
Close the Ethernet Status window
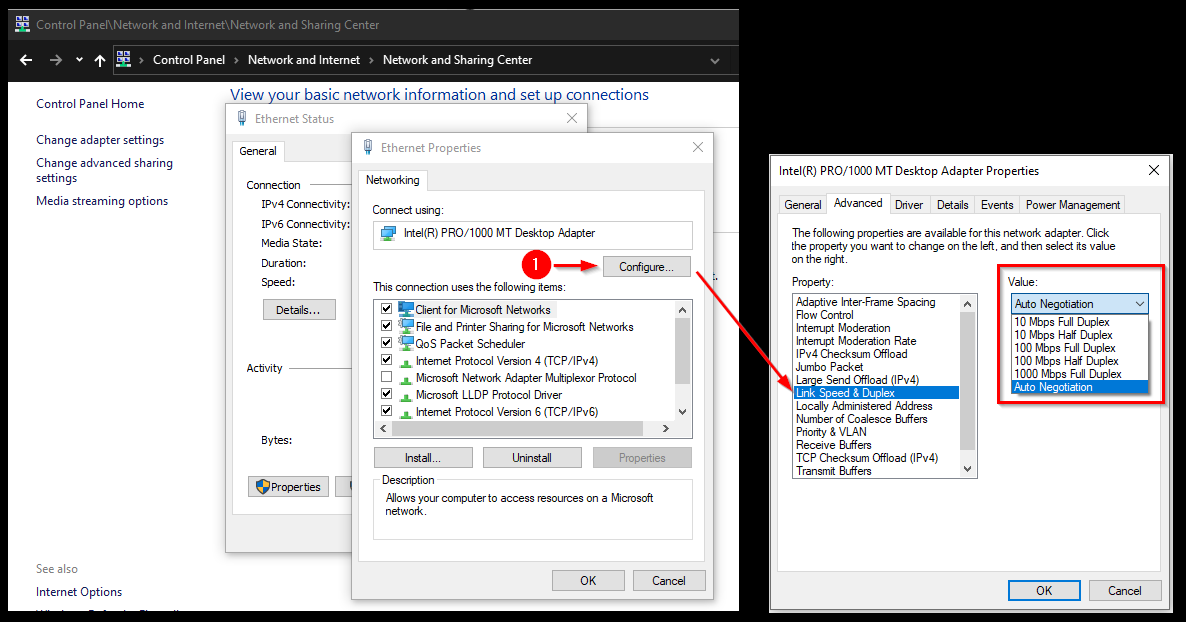pyautogui.click(x=572, y=118)
